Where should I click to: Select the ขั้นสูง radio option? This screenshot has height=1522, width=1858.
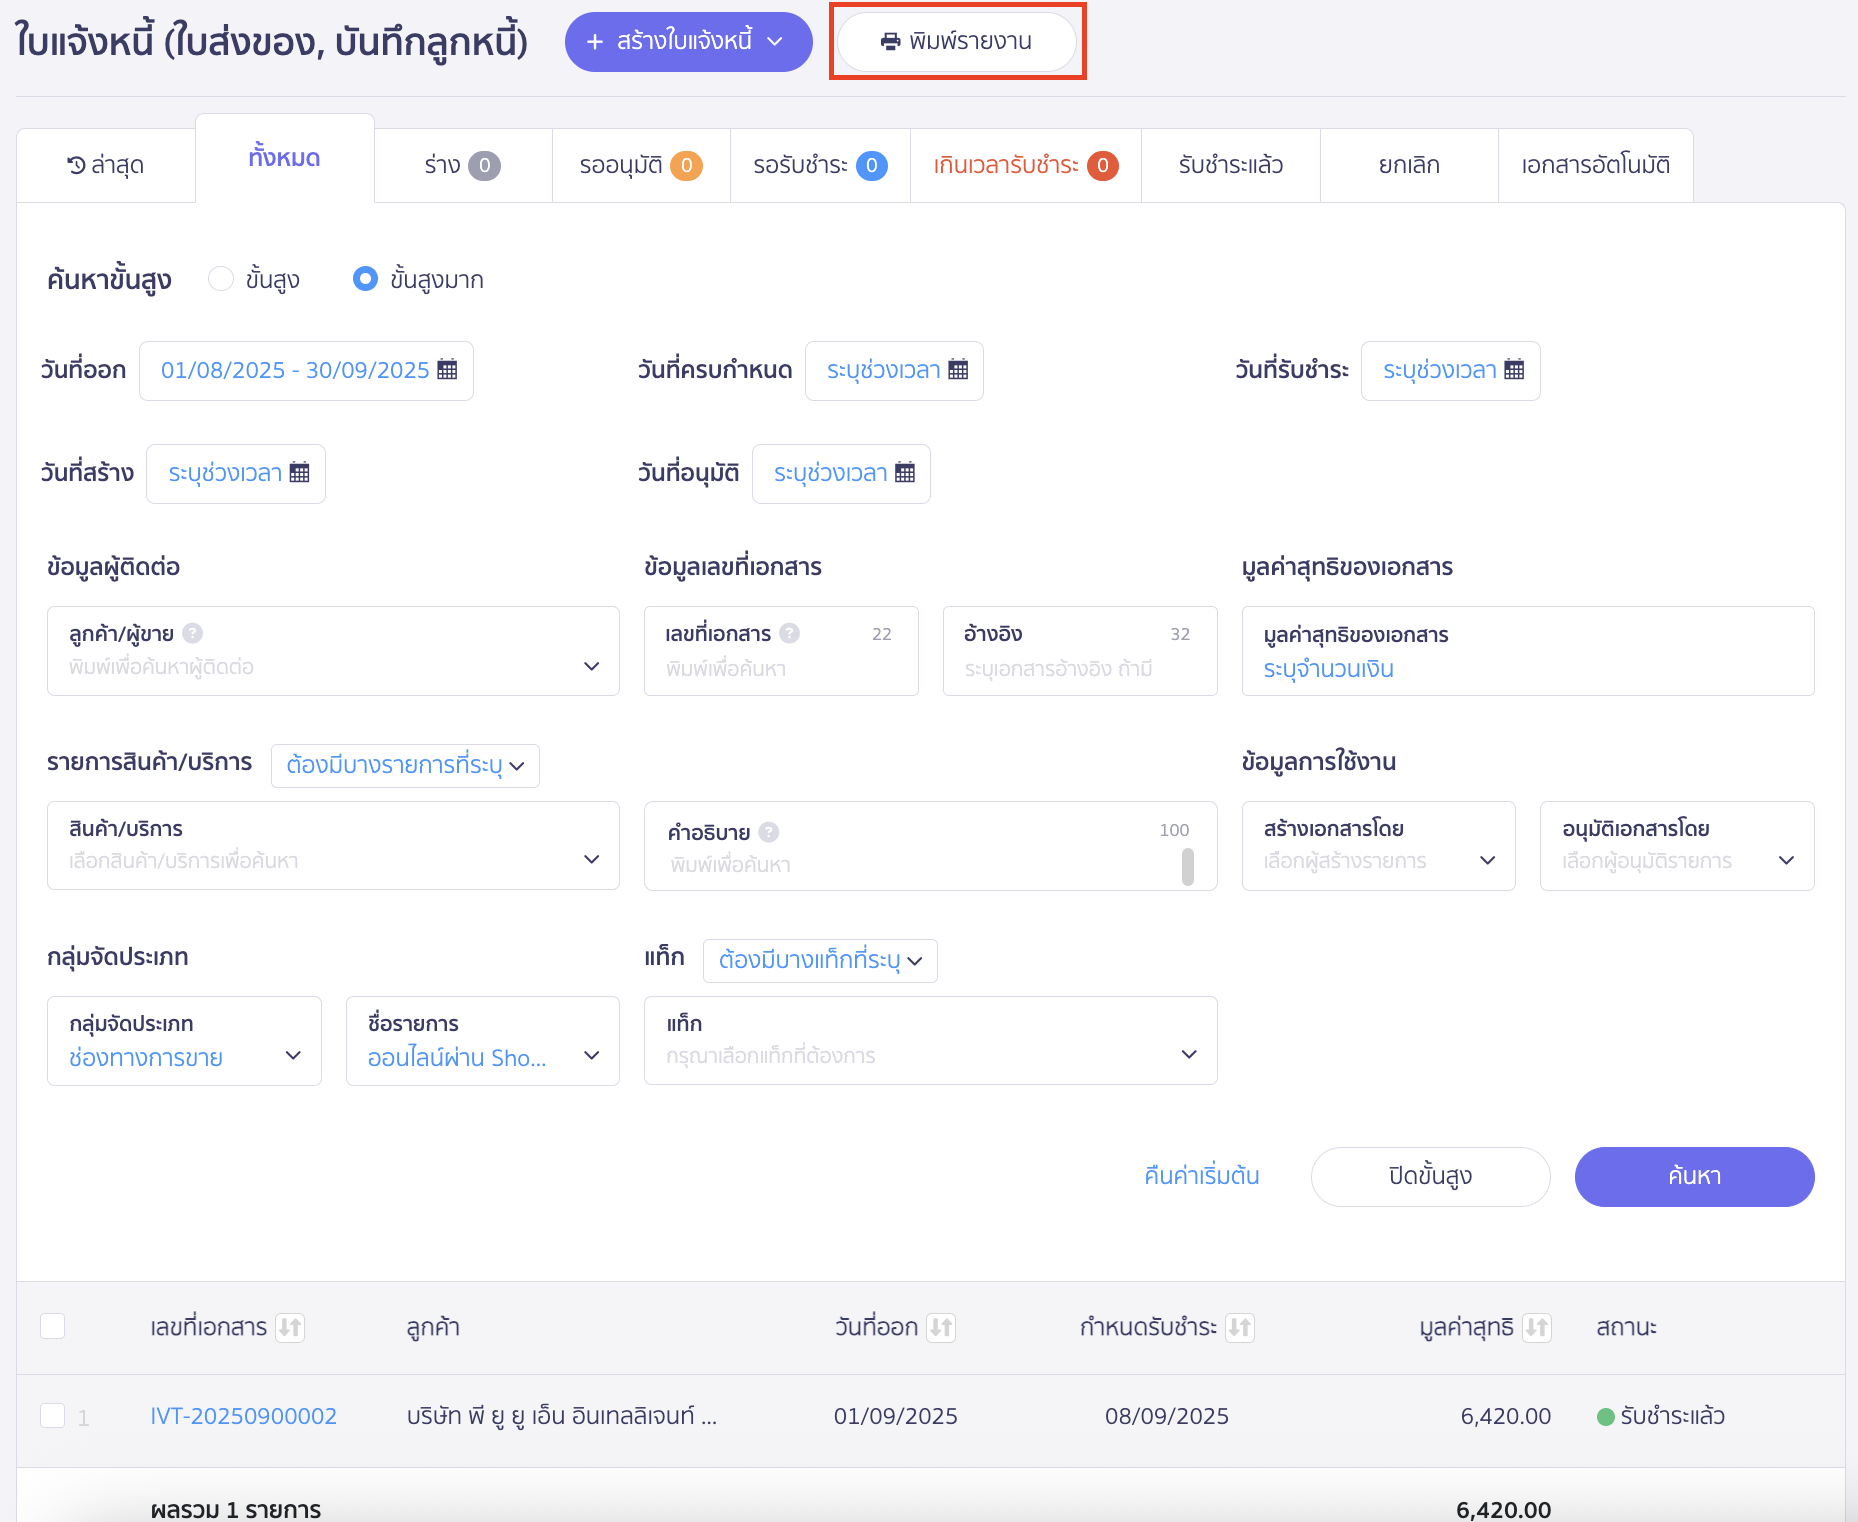[221, 279]
